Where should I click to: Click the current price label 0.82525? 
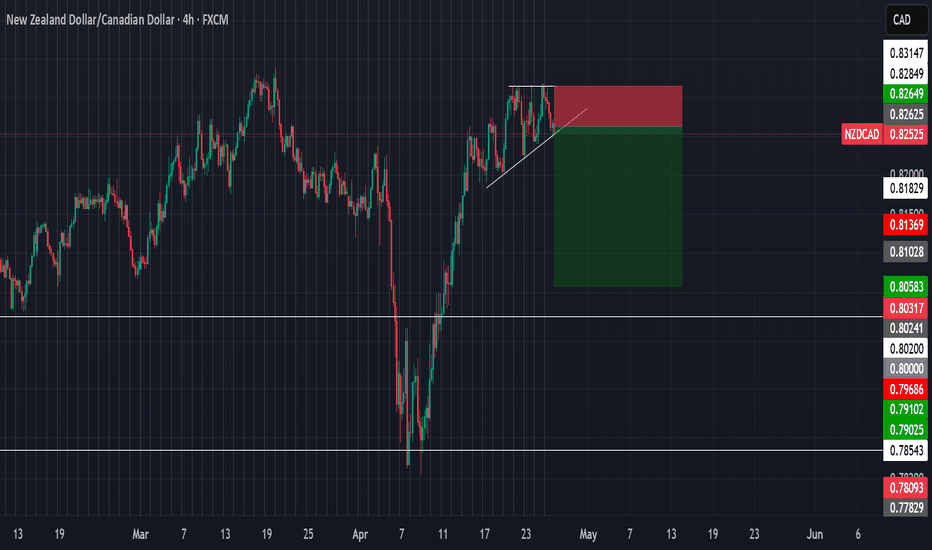coord(906,134)
